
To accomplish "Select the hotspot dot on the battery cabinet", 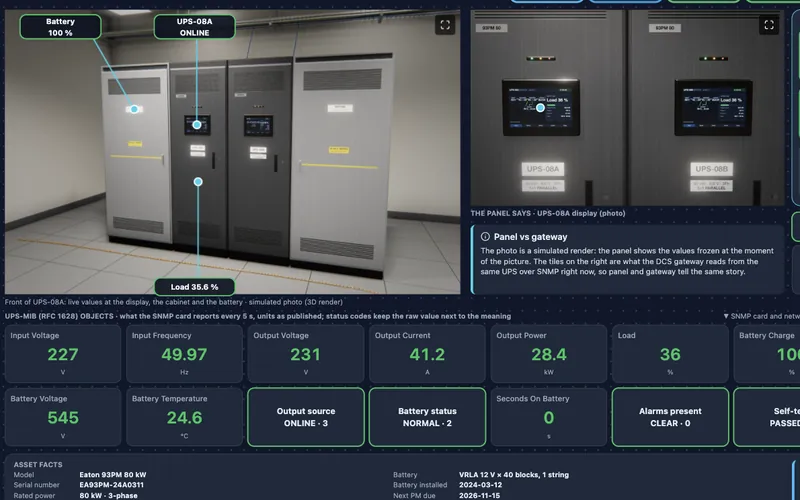I will [x=134, y=109].
